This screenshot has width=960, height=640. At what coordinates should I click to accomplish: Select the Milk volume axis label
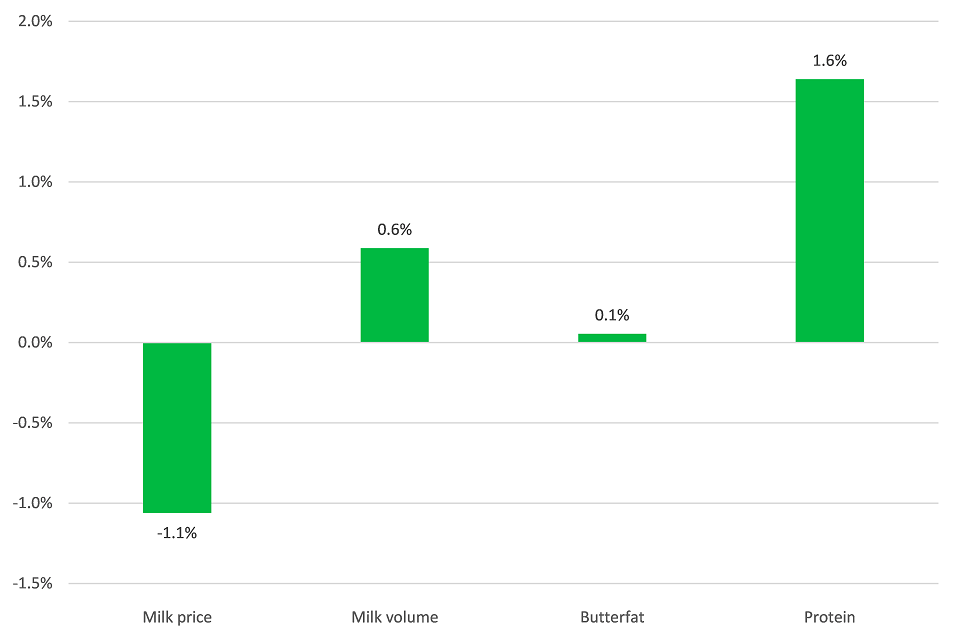394,617
